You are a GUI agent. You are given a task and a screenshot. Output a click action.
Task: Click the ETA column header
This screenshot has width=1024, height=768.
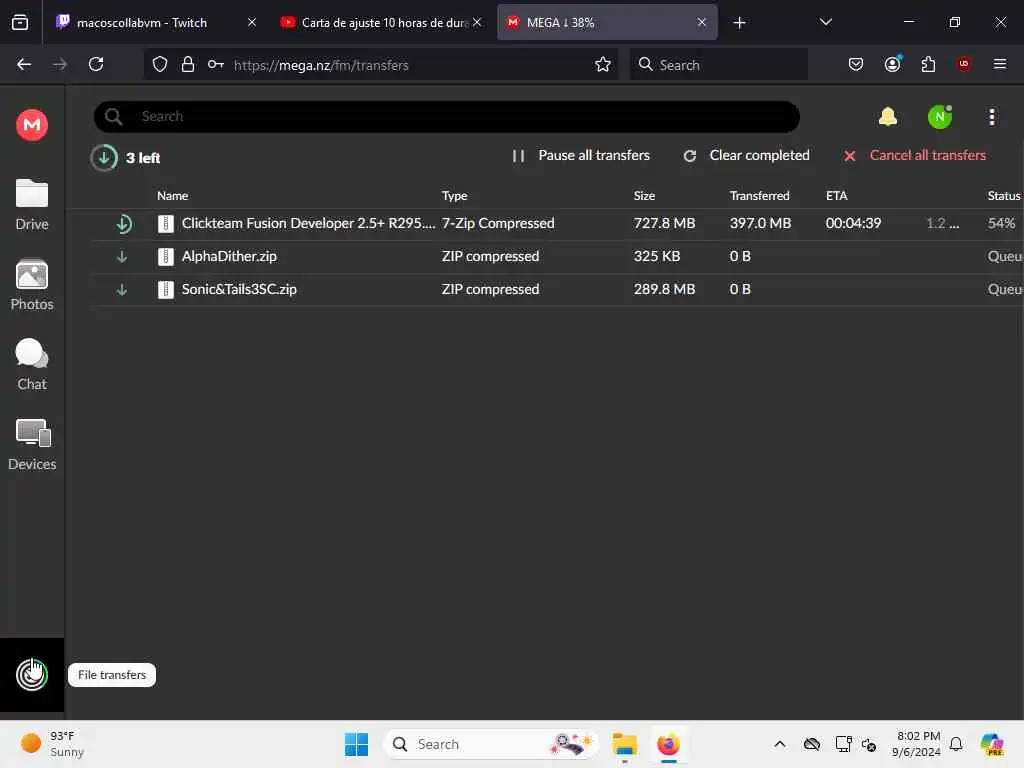pos(837,195)
